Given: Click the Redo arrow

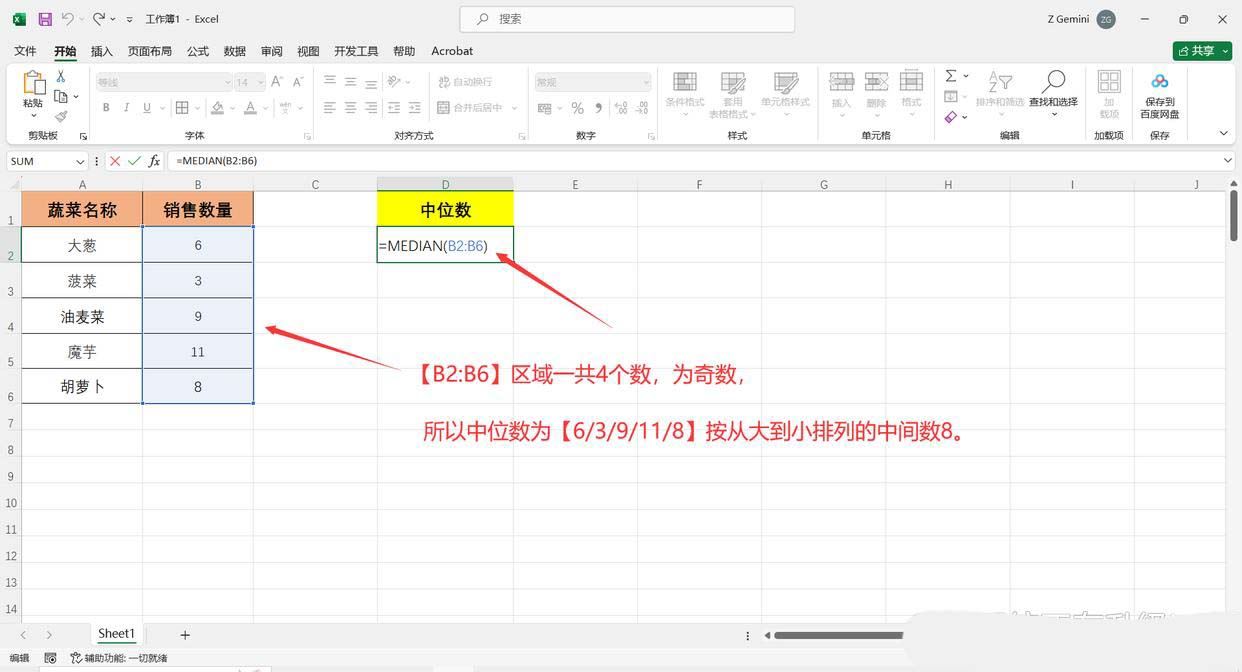Looking at the screenshot, I should pyautogui.click(x=98, y=19).
